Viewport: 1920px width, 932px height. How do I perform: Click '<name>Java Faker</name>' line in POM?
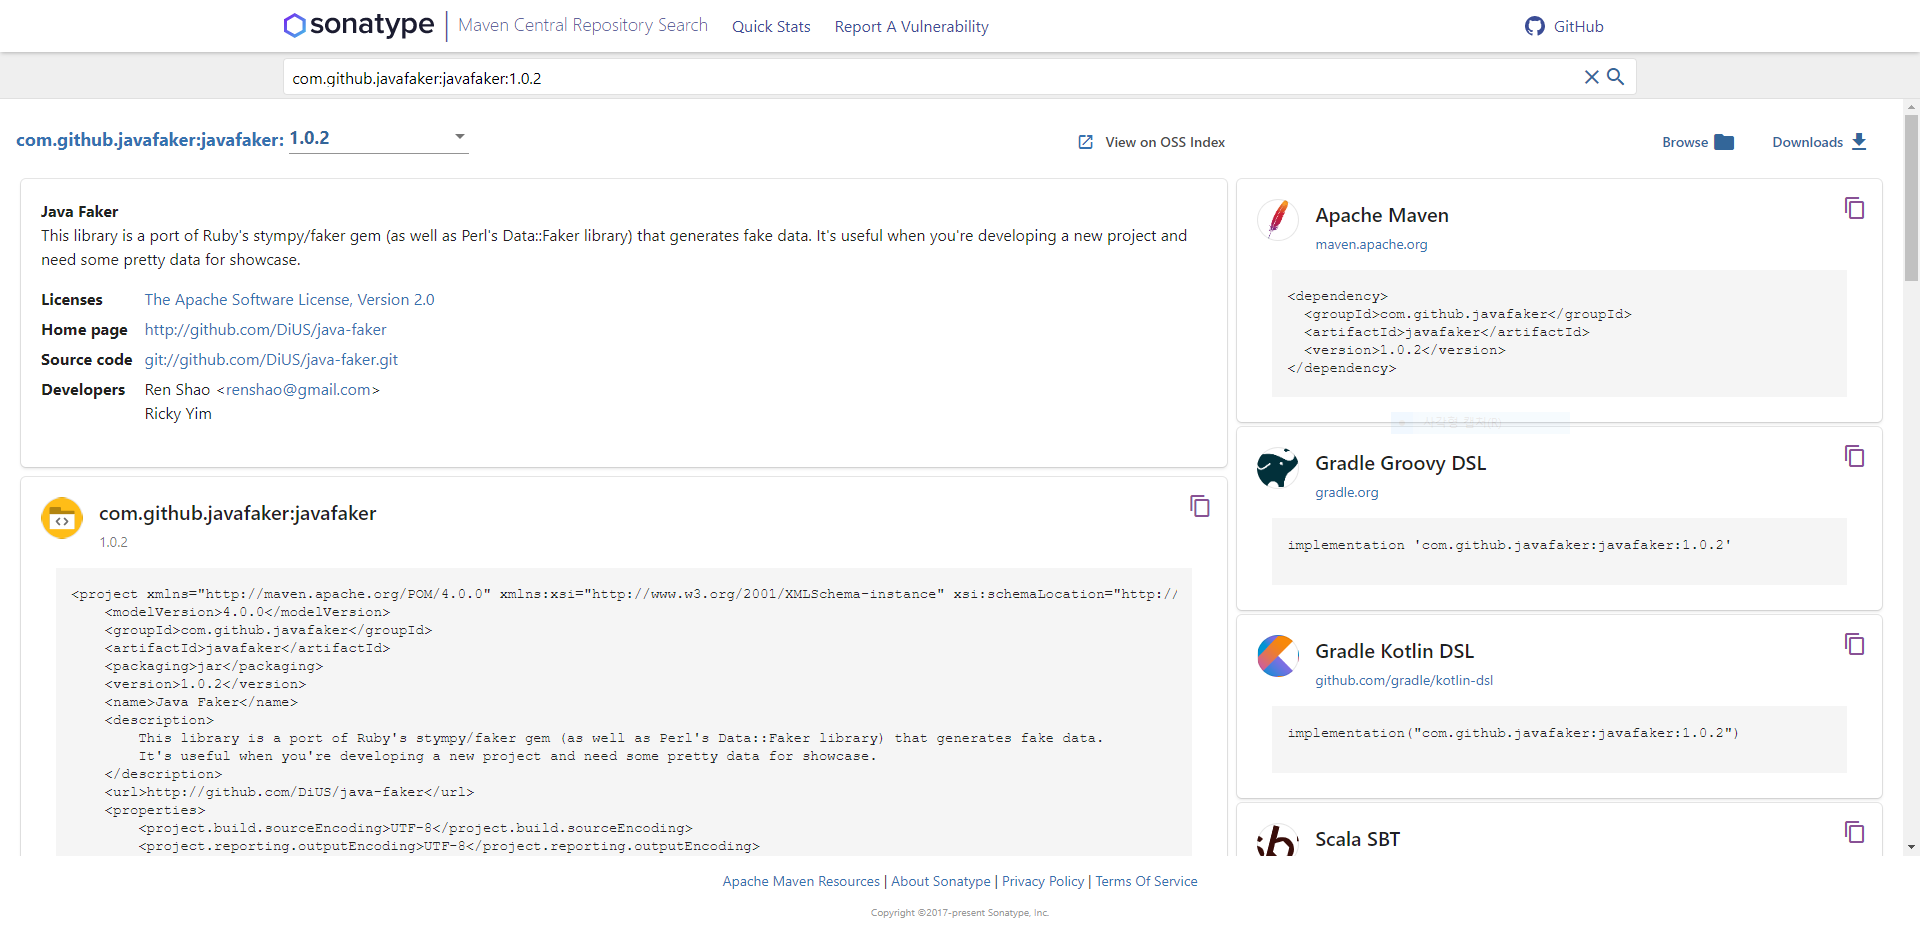click(x=201, y=702)
